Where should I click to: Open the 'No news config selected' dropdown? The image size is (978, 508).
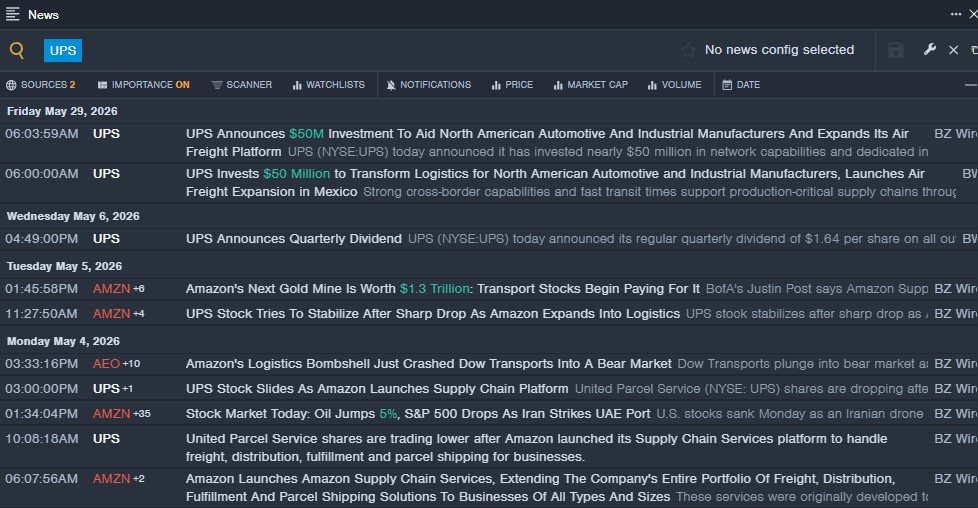click(779, 50)
